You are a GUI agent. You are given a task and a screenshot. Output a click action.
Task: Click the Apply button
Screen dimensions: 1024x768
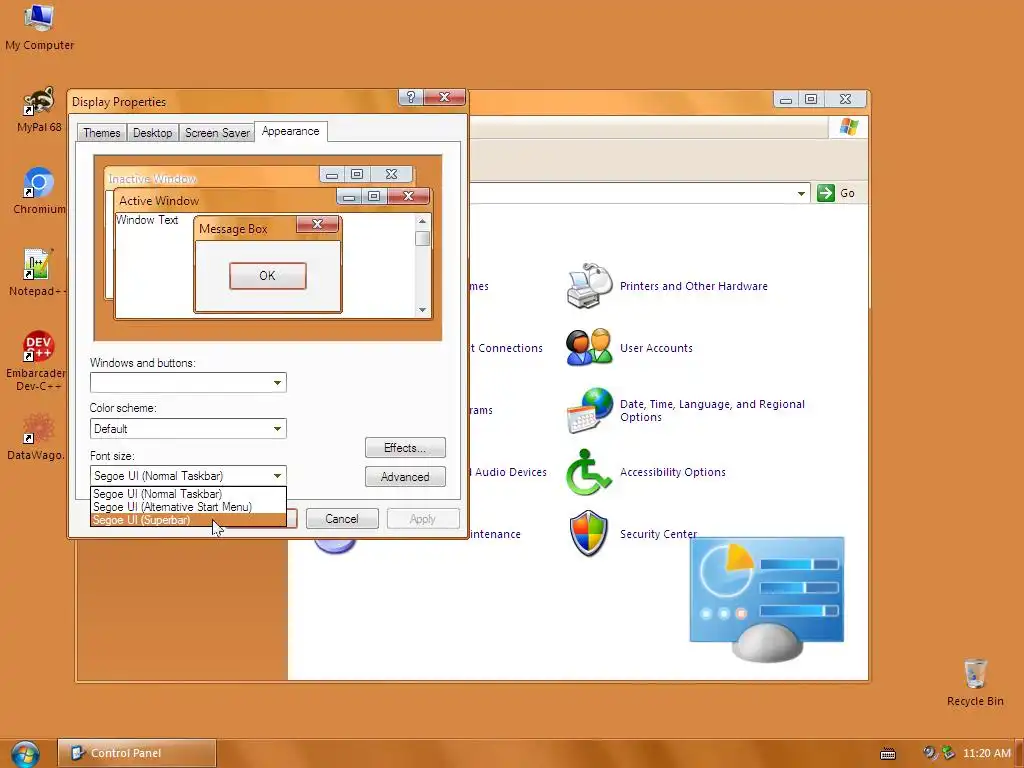click(x=423, y=519)
